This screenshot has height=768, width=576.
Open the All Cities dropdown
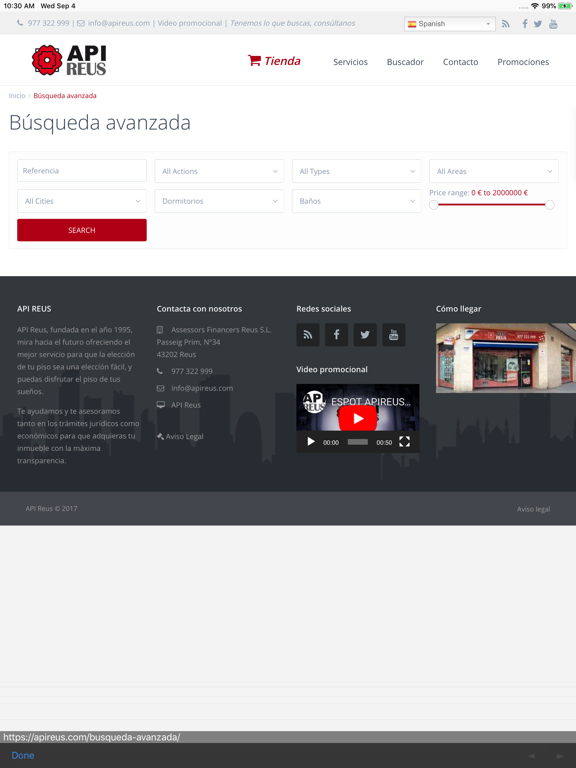tap(82, 201)
